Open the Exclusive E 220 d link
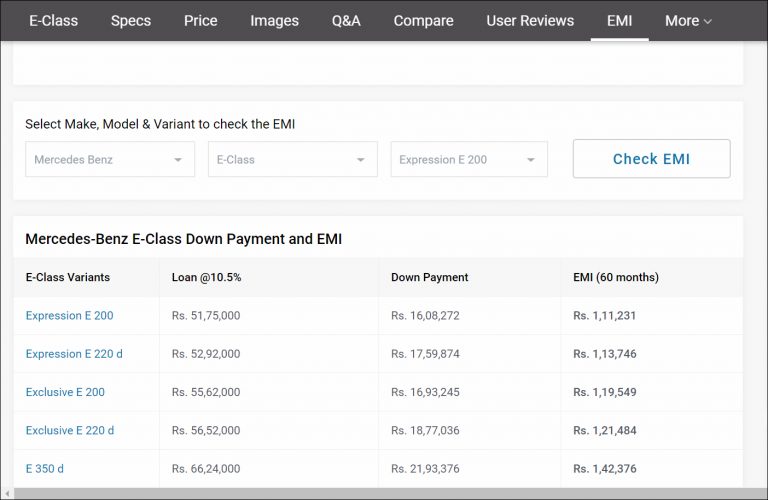Image resolution: width=768 pixels, height=500 pixels. click(70, 430)
